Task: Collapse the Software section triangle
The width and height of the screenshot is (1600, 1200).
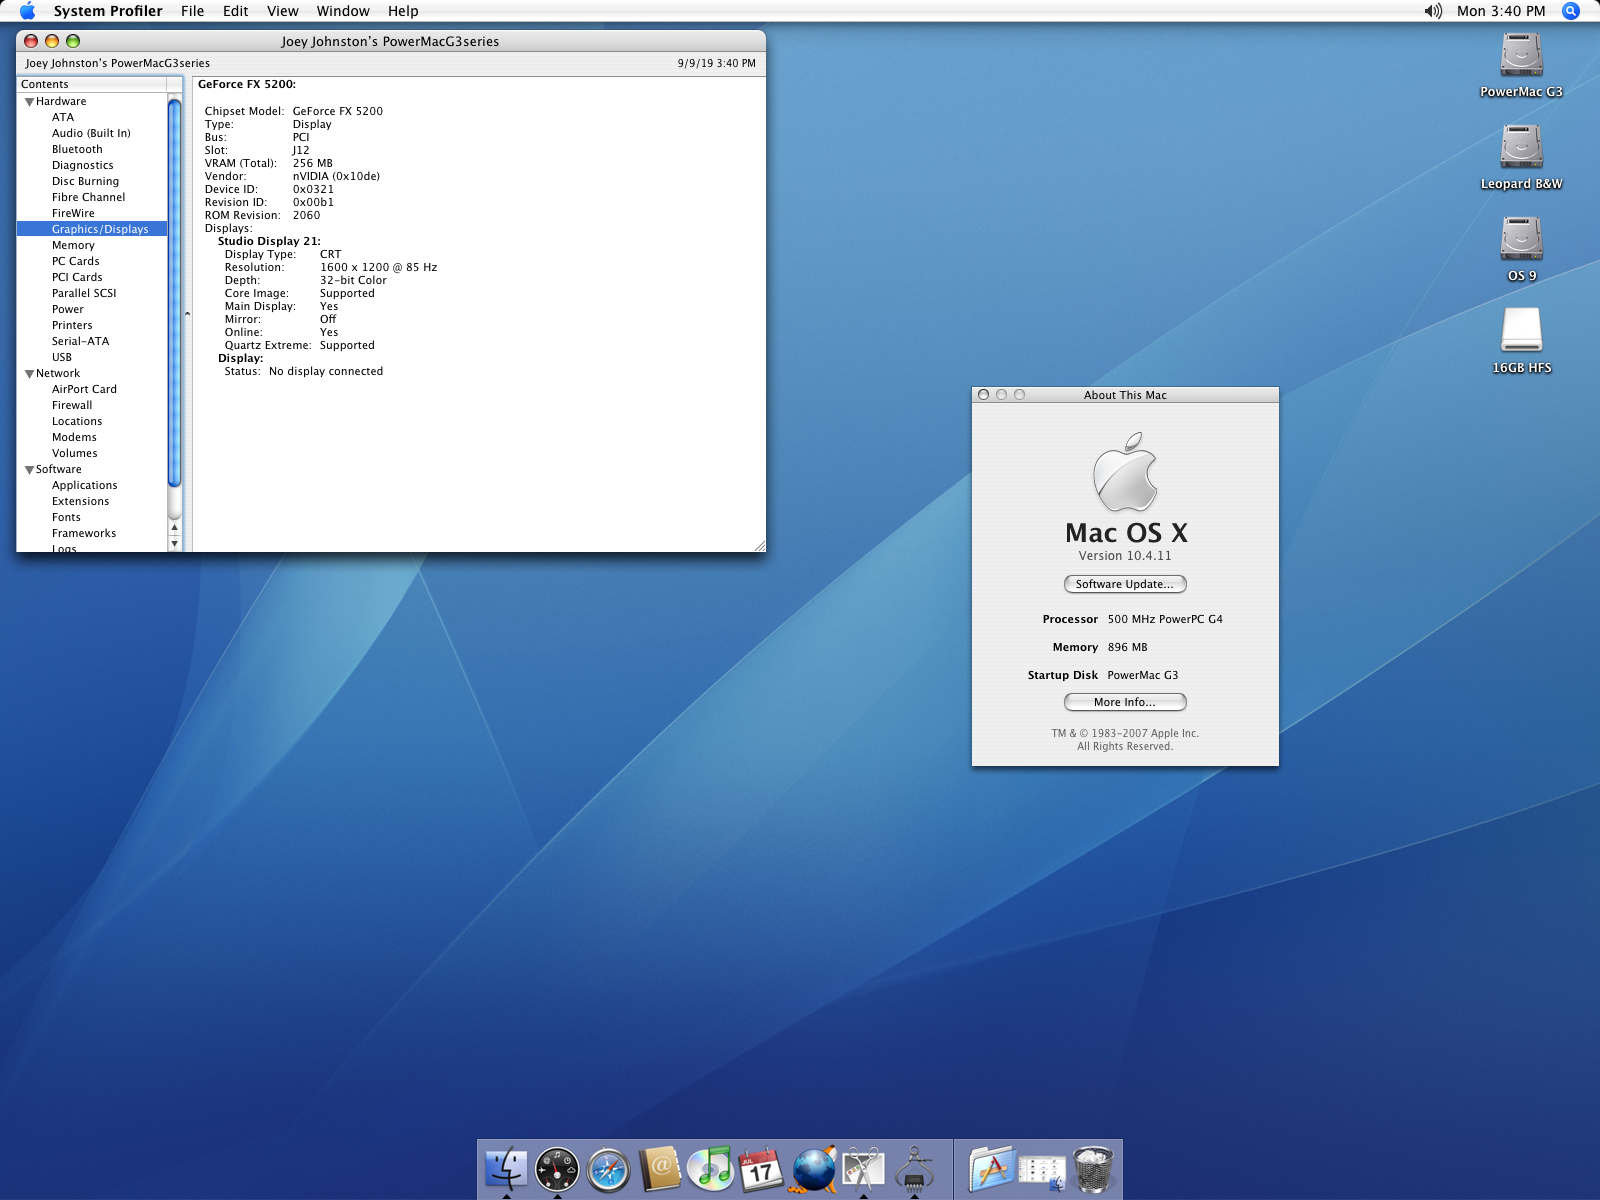Action: 29,470
